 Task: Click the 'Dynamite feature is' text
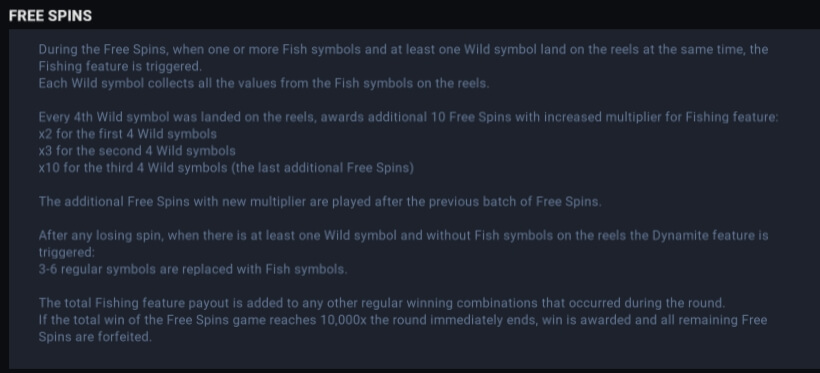(x=710, y=235)
